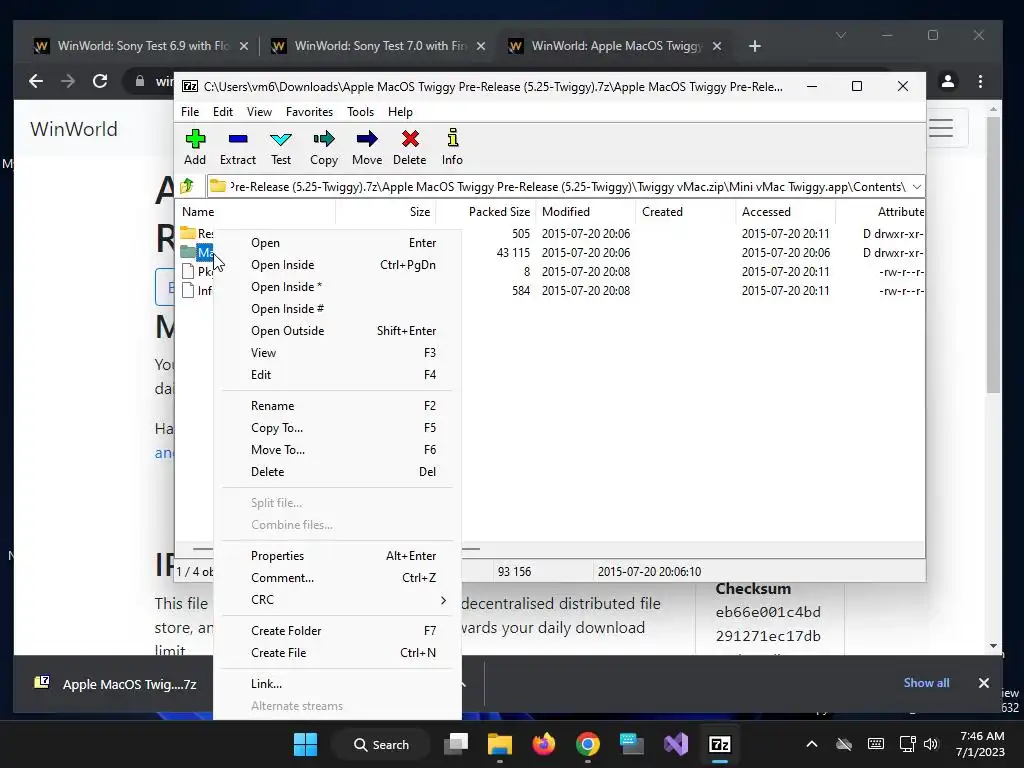The image size is (1024, 768).
Task: Reload the browser page
Action: pyautogui.click(x=100, y=81)
